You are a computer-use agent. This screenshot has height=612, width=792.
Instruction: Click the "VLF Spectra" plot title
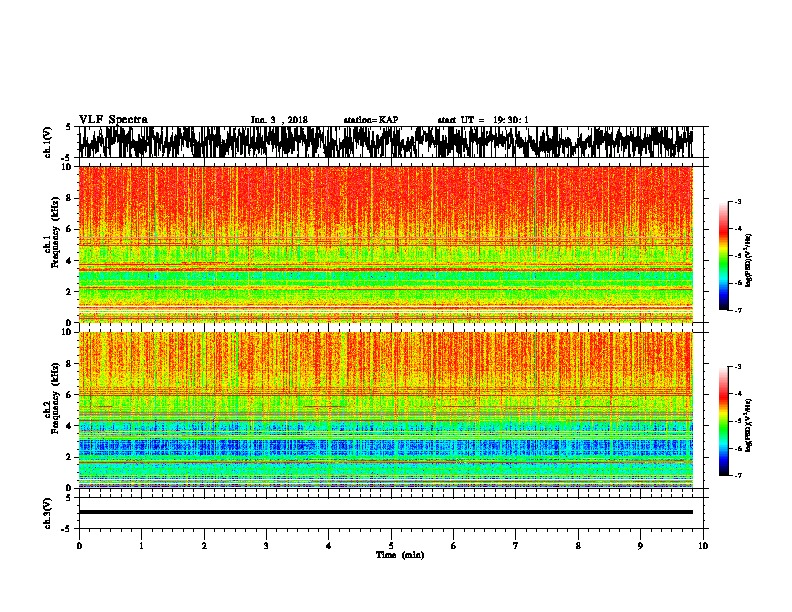click(x=113, y=120)
